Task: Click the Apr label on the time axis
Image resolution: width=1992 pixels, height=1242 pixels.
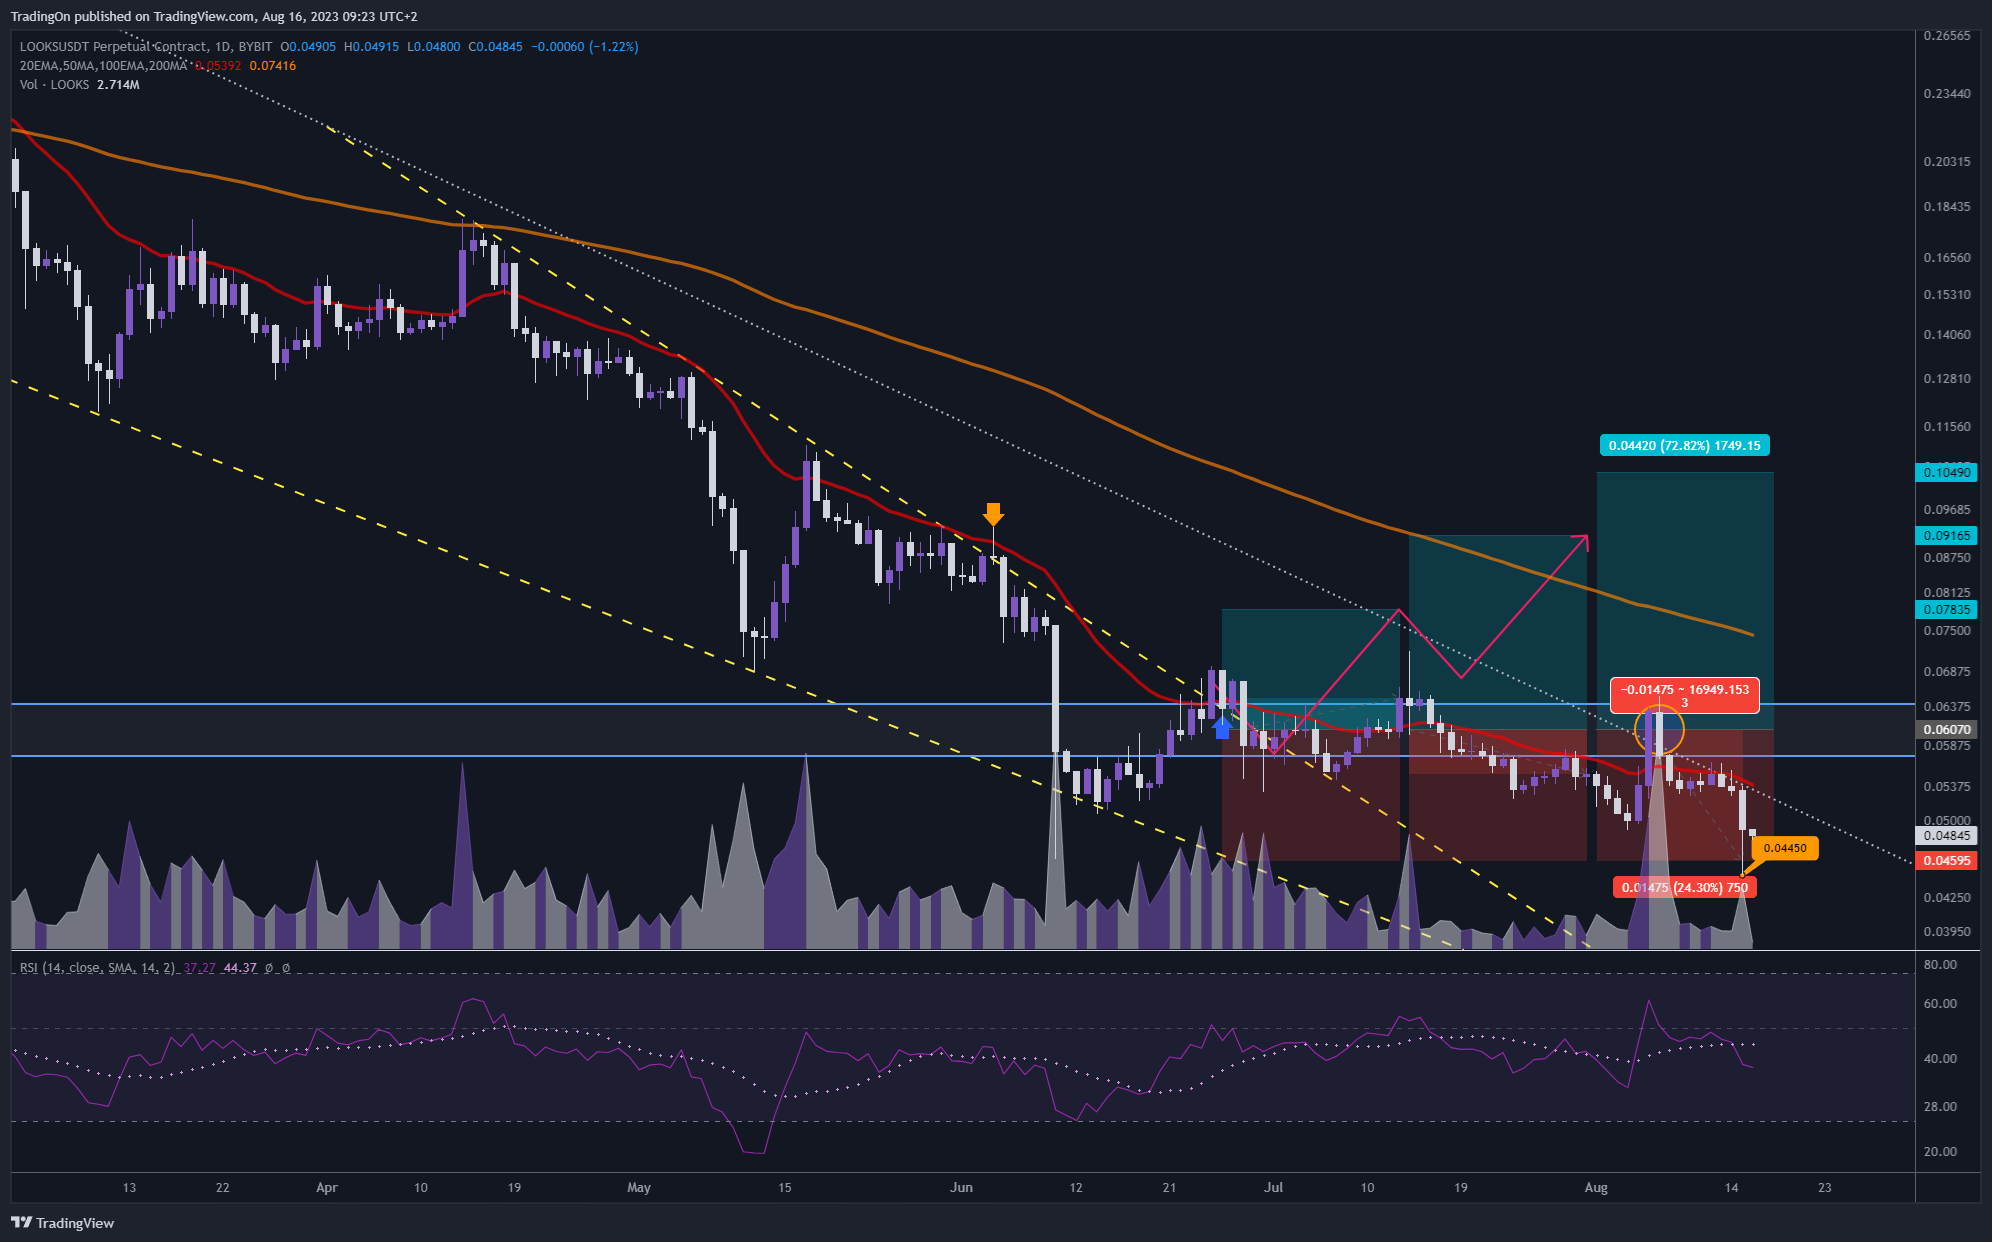Action: click(x=326, y=1188)
